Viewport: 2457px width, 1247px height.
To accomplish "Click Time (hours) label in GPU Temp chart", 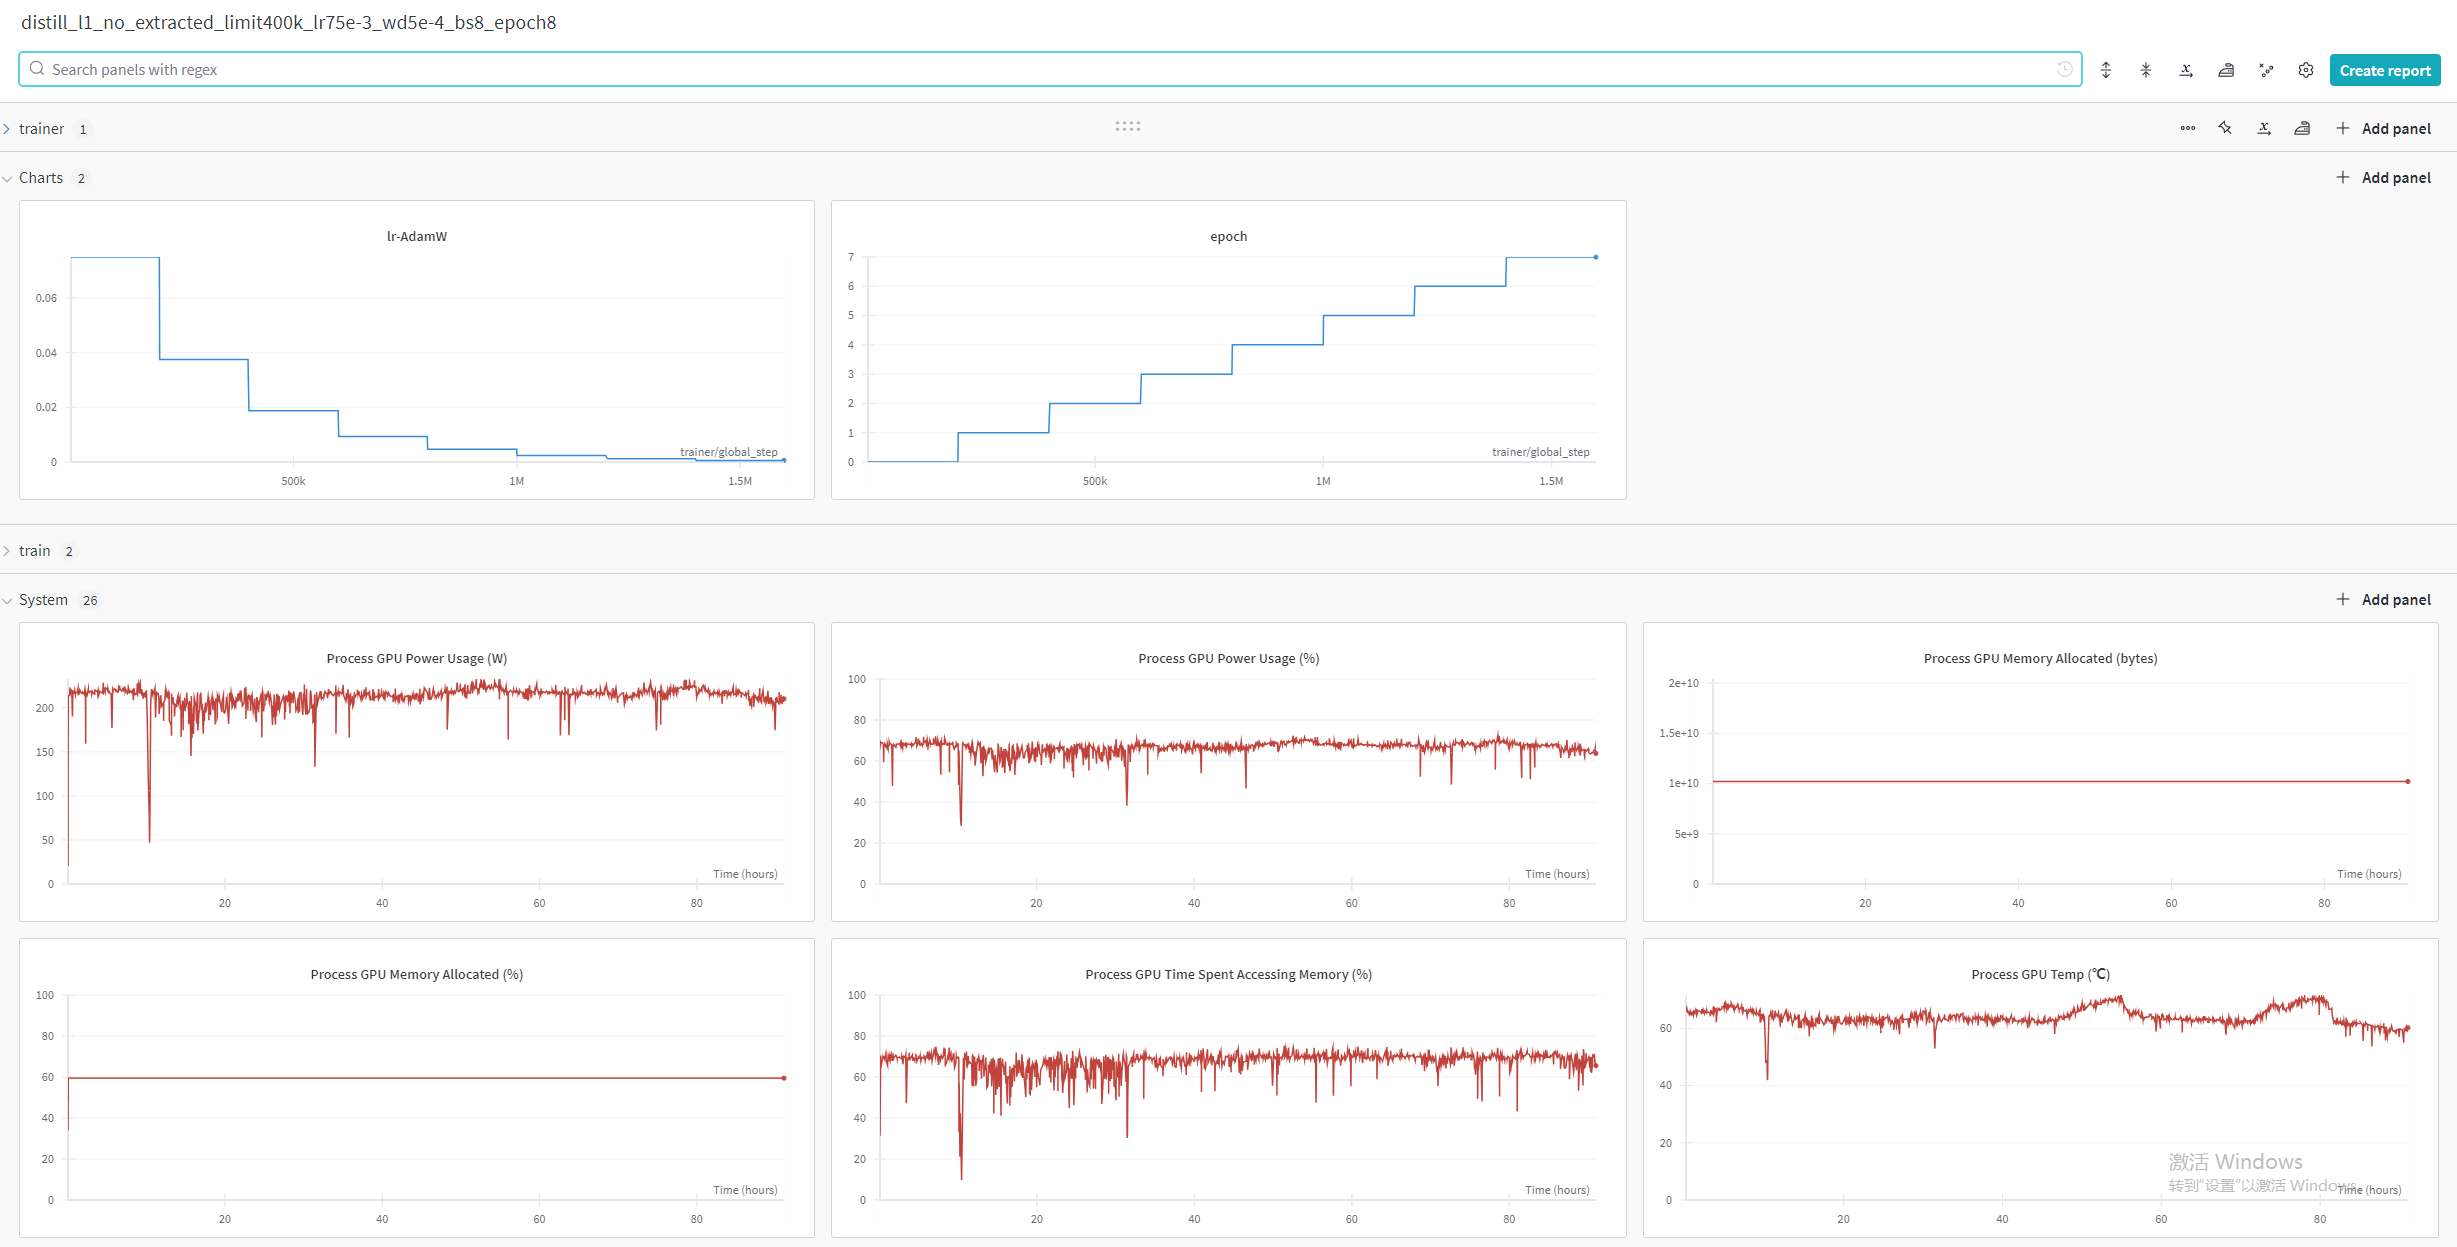I will [x=2369, y=1190].
